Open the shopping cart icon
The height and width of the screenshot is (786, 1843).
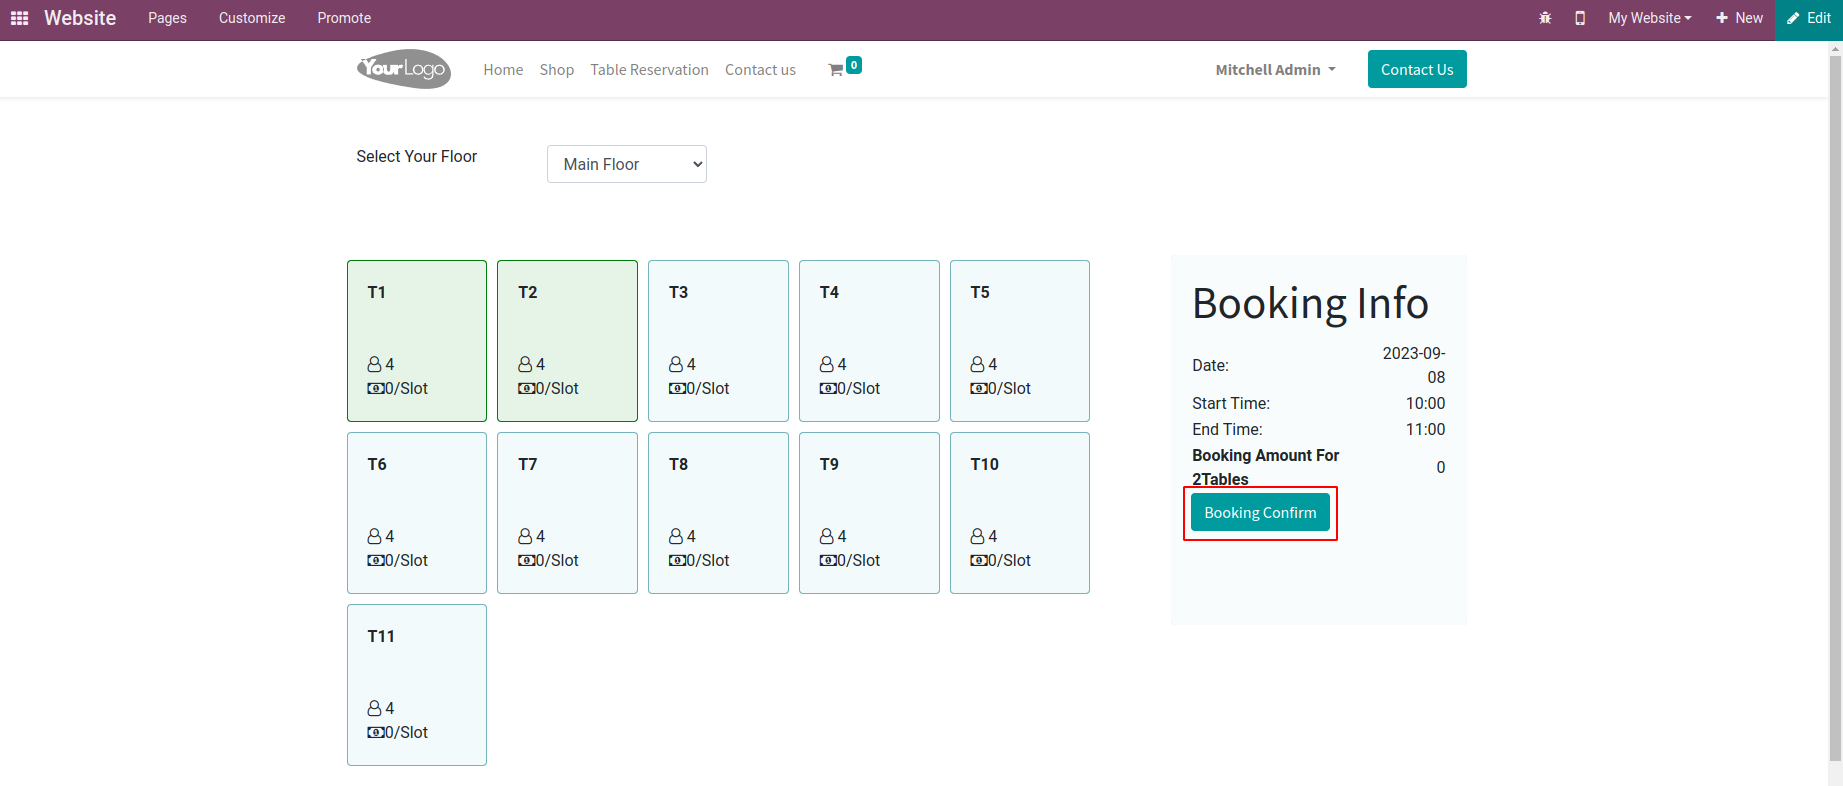click(836, 70)
